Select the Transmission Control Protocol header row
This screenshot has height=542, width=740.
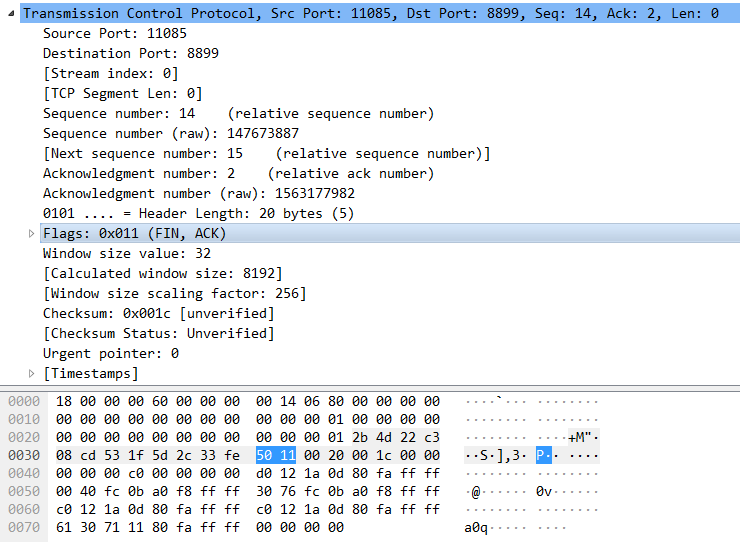tap(380, 13)
